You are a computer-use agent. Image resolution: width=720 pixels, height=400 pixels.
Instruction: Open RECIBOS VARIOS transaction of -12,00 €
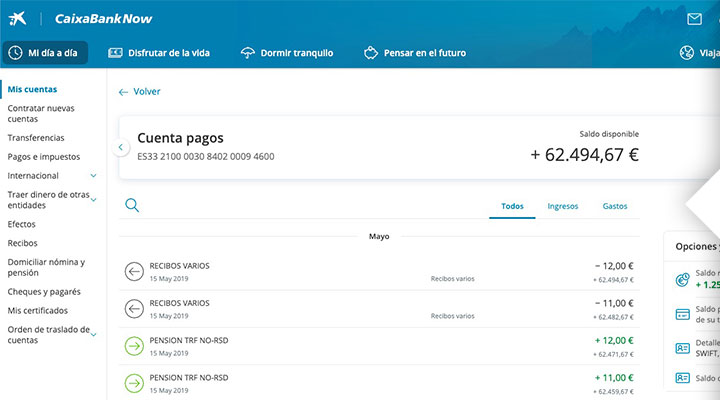379,272
